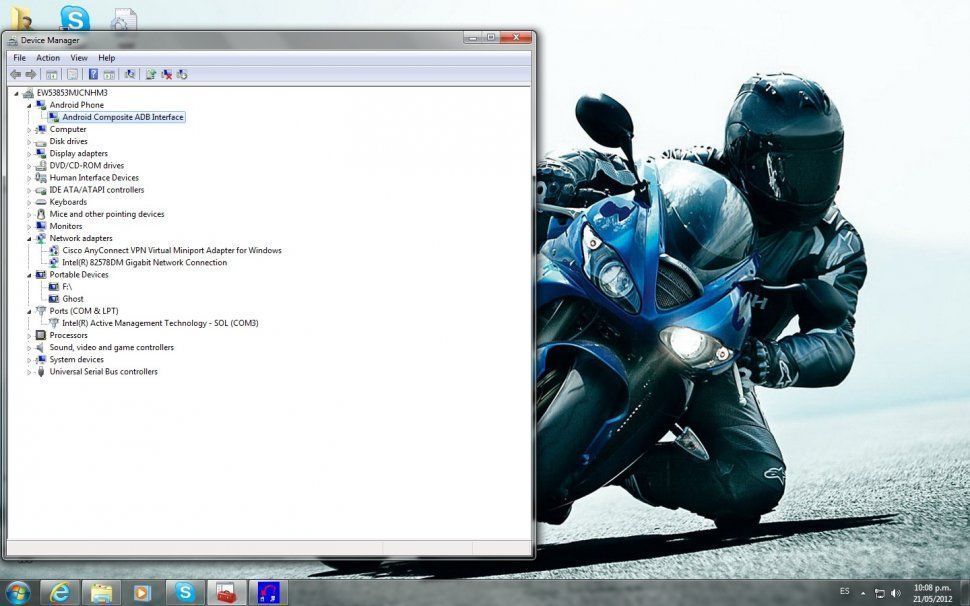Show hidden tray icons arrow
This screenshot has width=970, height=606.
point(863,594)
